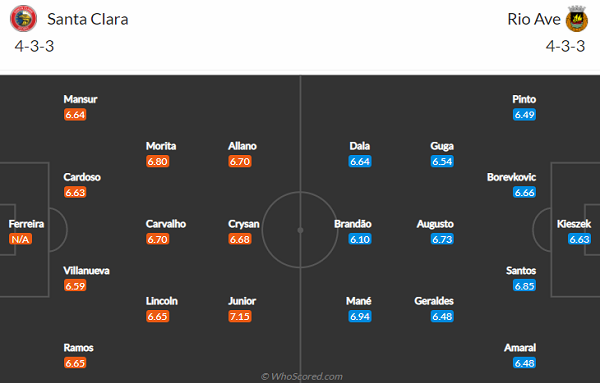The width and height of the screenshot is (600, 383).
Task: Select Junior's 7.15 rating badge
Action: point(240,316)
